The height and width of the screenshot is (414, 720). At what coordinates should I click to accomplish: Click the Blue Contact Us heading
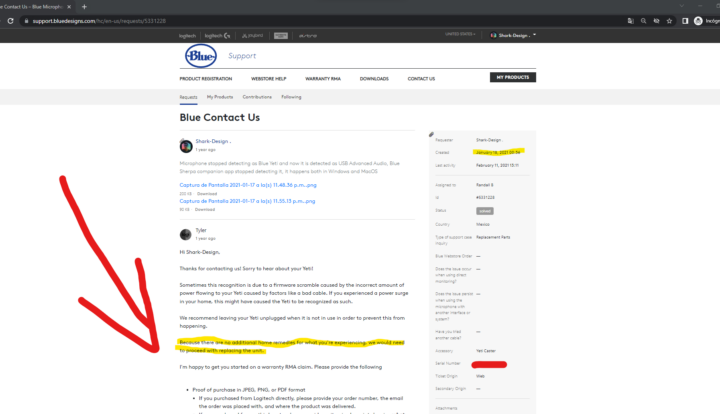point(219,117)
